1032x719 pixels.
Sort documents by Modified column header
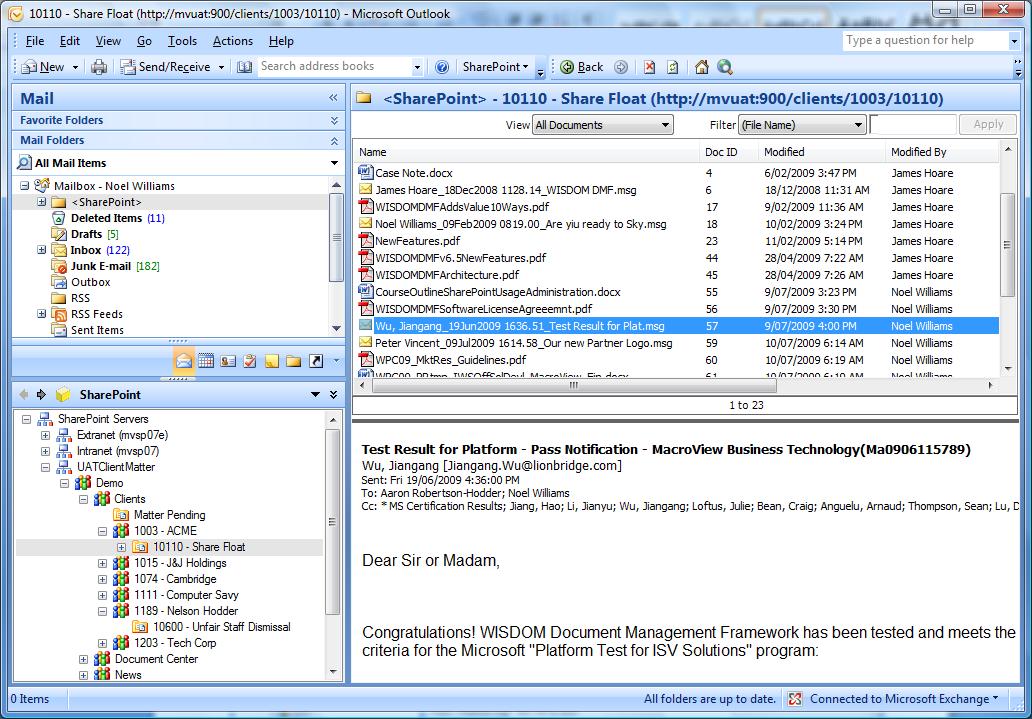821,152
